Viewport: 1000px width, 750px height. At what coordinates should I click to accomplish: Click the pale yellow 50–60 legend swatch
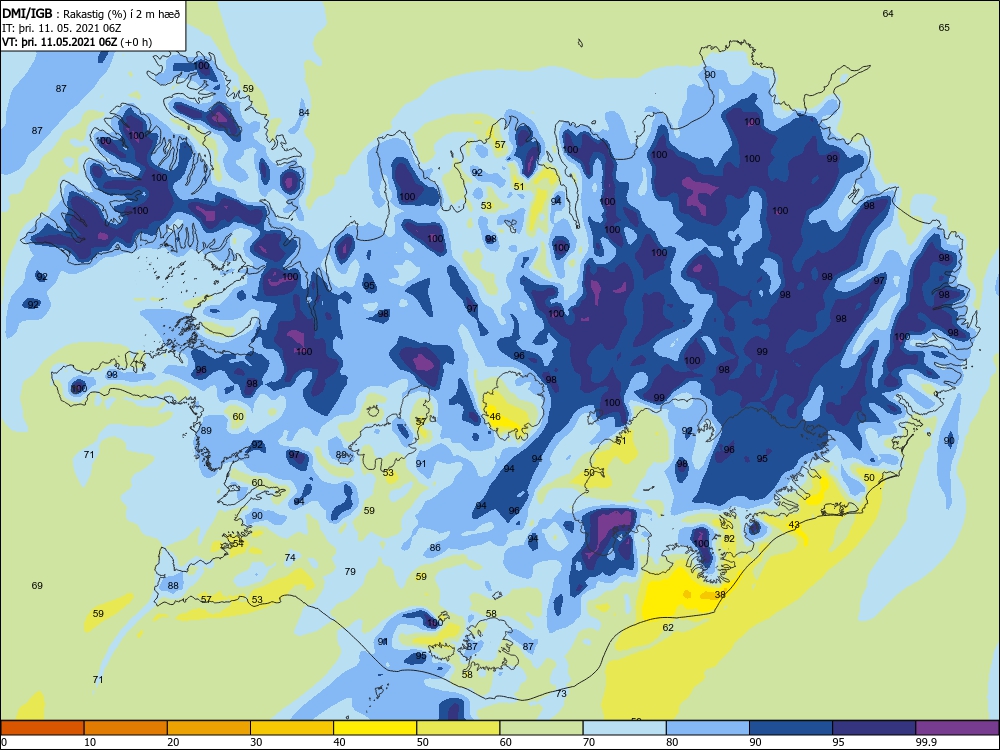tap(458, 728)
